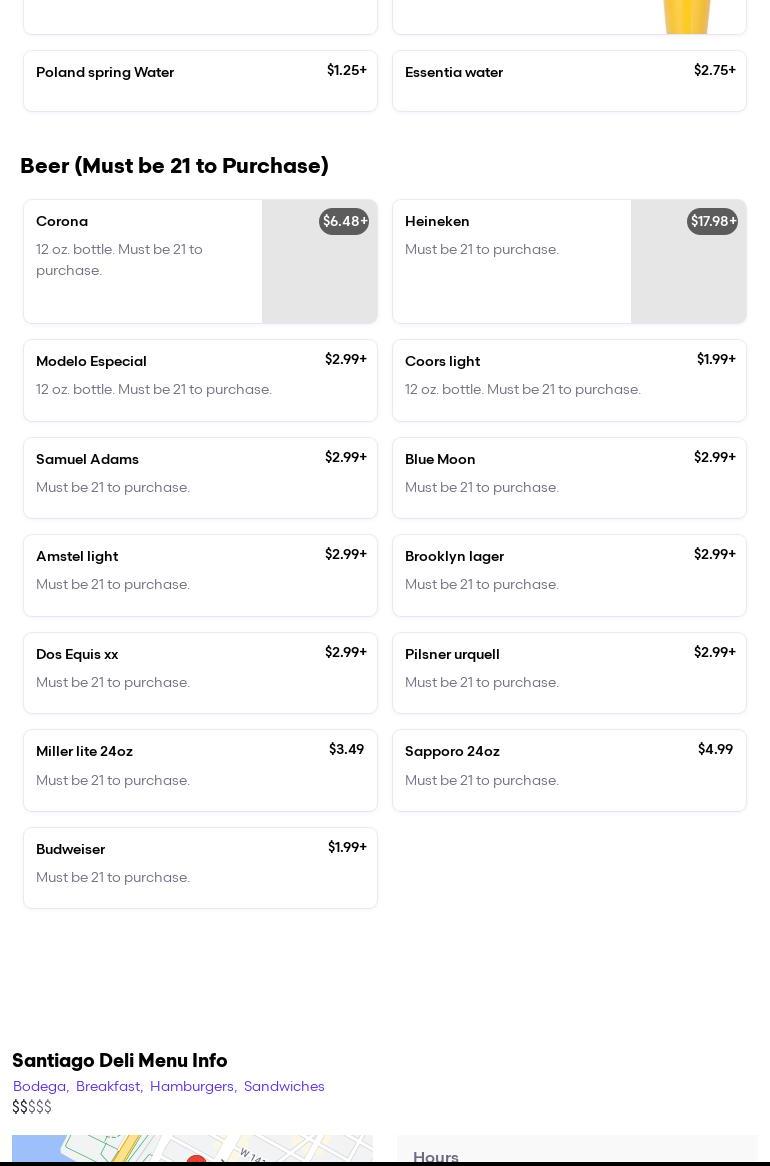770x1166 pixels.
Task: Pick the Amstel light item
Action: coord(200,575)
